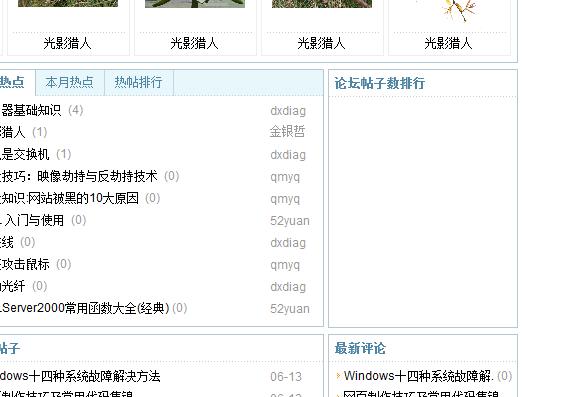Open the 是交换机 post link
The height and width of the screenshot is (397, 564).
(24, 154)
